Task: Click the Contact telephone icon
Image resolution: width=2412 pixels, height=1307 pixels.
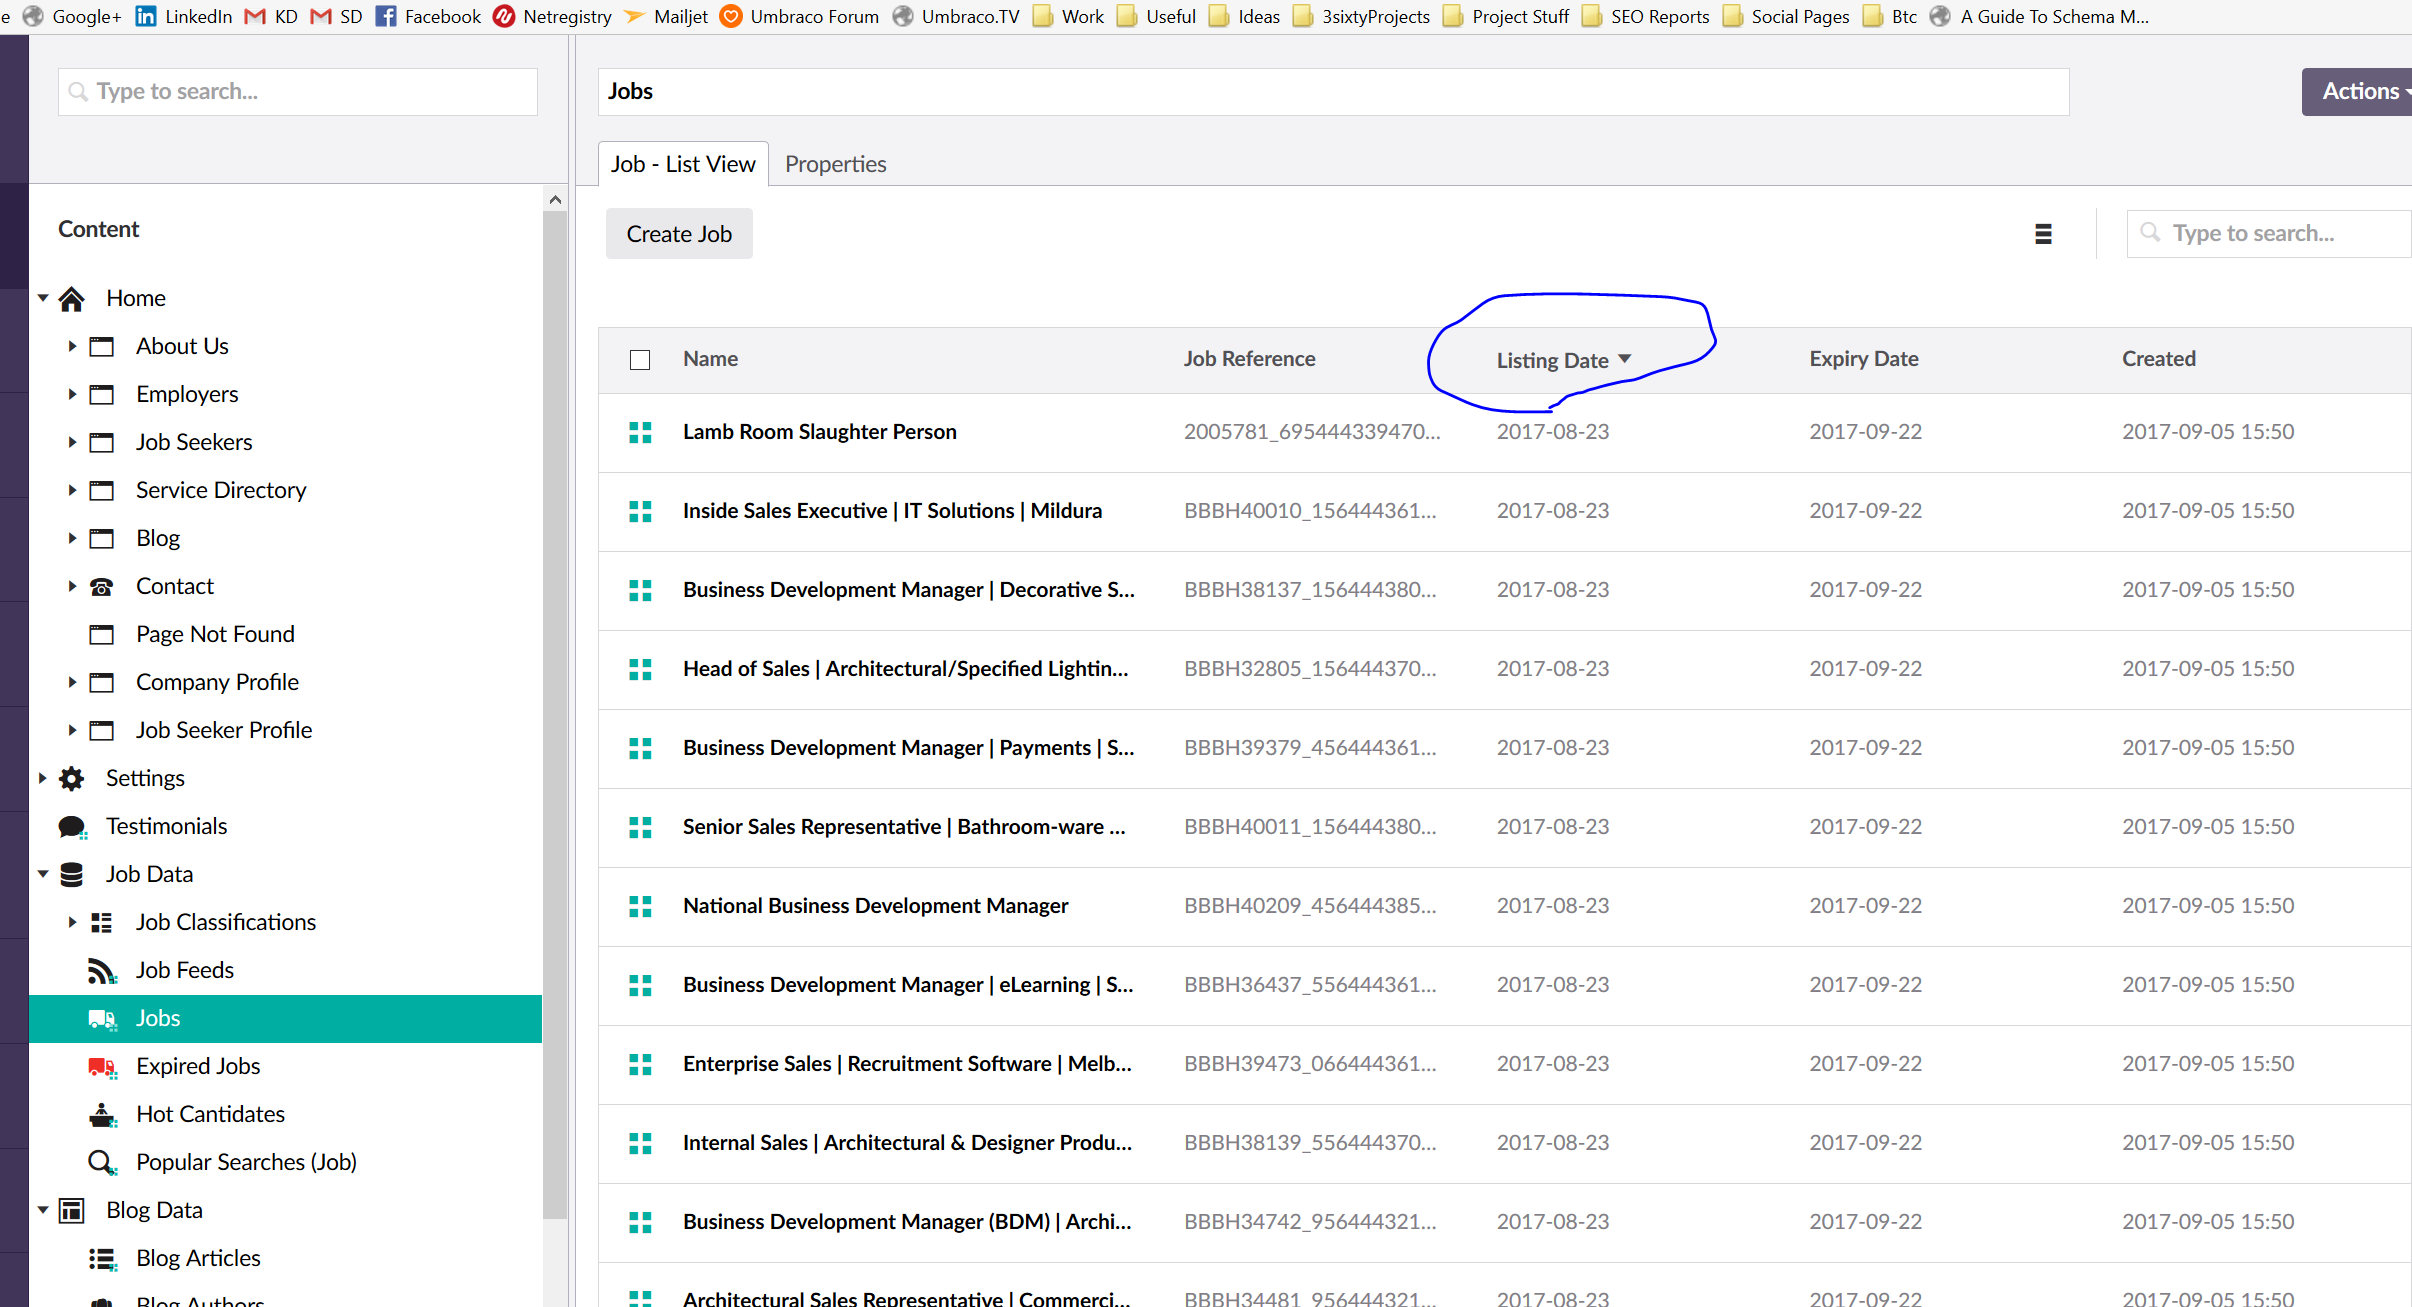Action: pyautogui.click(x=102, y=586)
